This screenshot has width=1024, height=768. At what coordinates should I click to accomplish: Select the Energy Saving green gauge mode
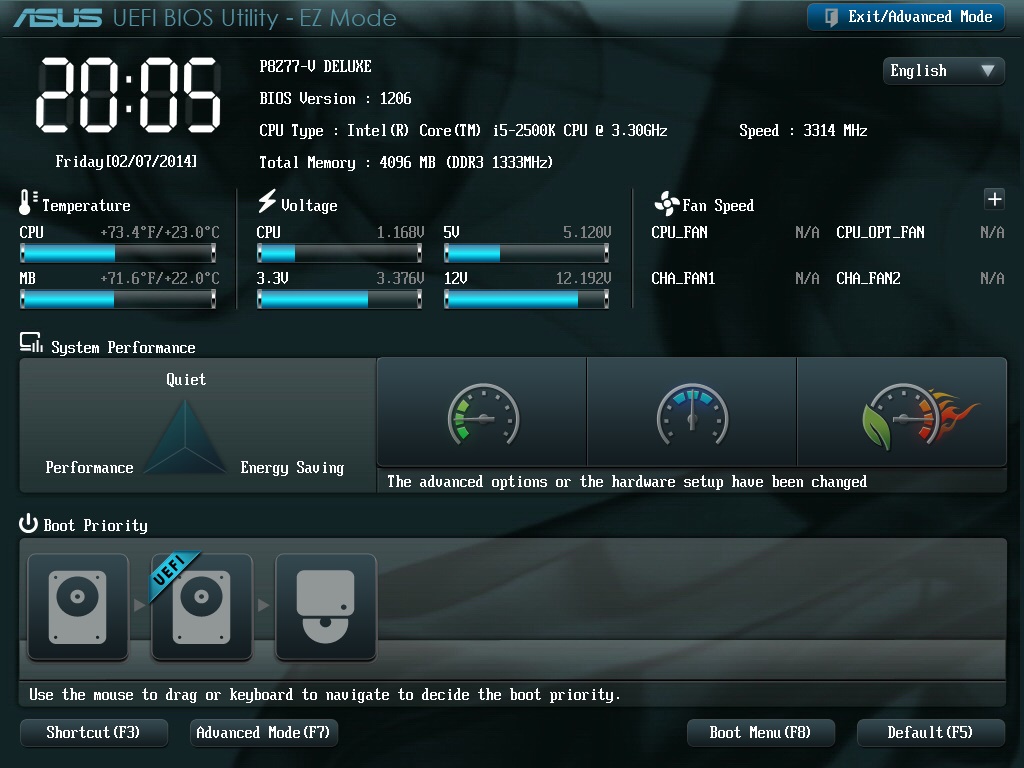click(x=483, y=413)
